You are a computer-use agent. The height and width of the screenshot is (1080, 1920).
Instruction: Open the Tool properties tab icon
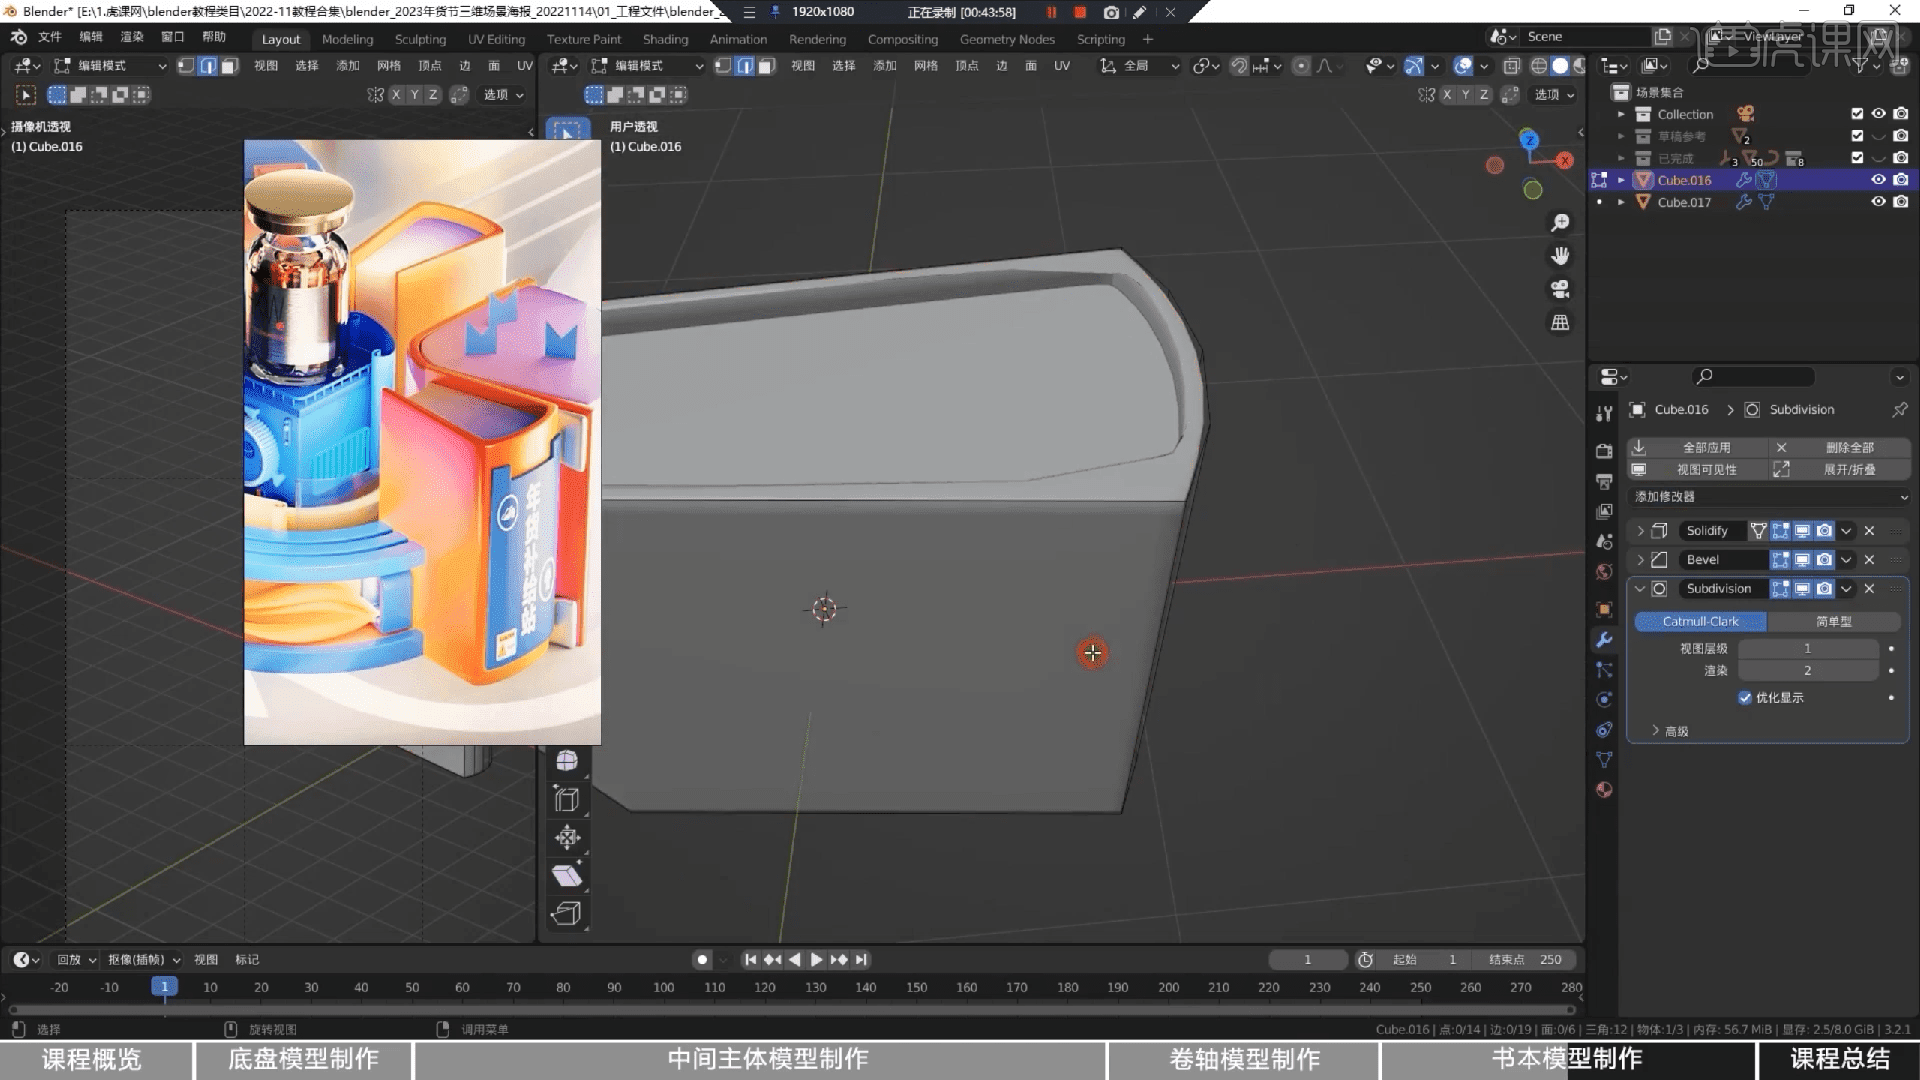(1604, 414)
